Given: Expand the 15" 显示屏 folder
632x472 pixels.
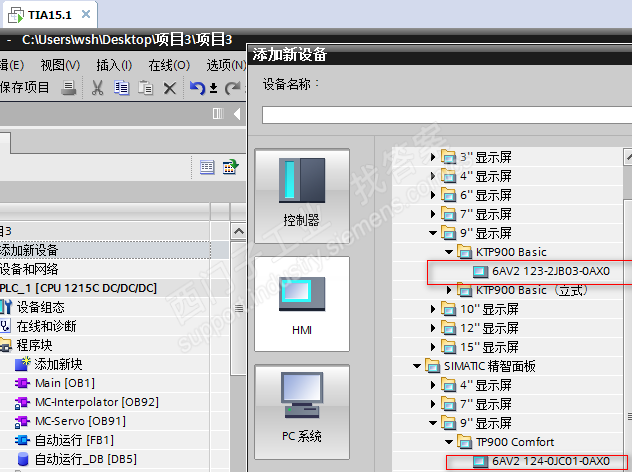Looking at the screenshot, I should tap(433, 347).
